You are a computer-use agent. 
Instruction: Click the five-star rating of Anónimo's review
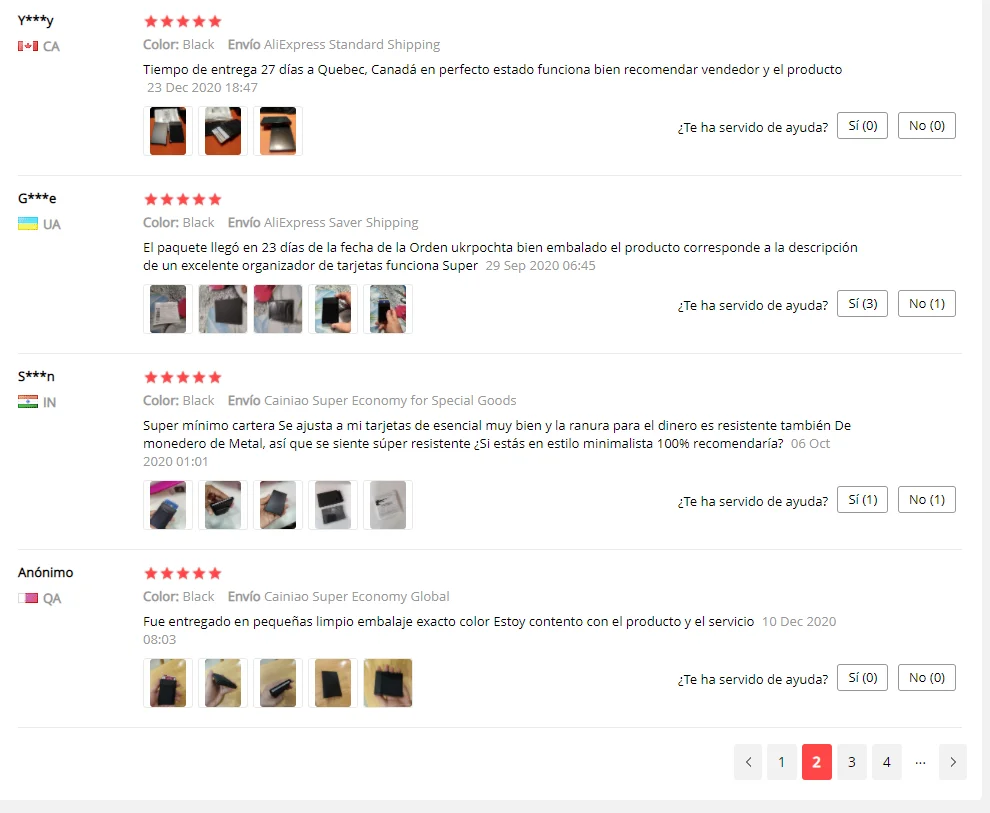(182, 573)
